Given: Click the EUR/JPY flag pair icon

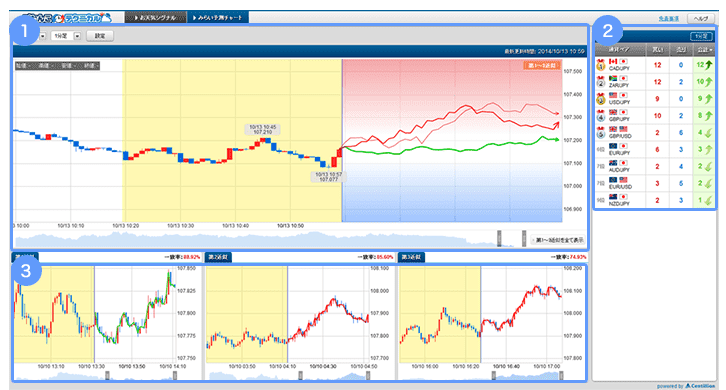Looking at the screenshot, I should [x=618, y=146].
